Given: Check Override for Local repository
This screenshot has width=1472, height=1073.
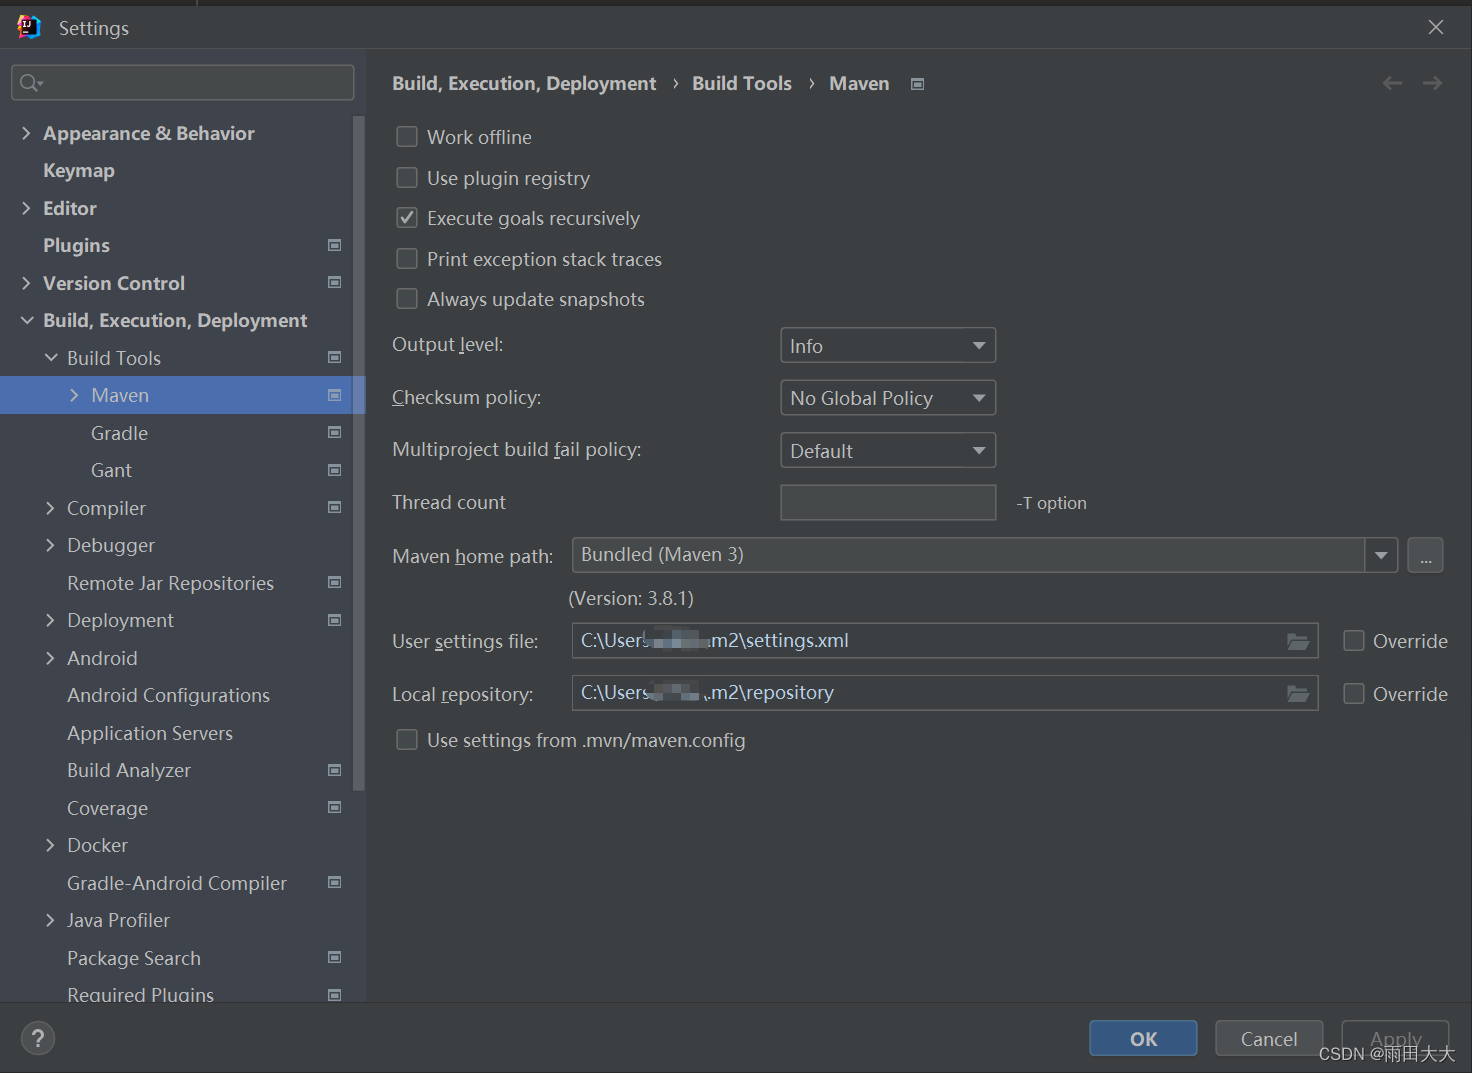Looking at the screenshot, I should [x=1354, y=694].
